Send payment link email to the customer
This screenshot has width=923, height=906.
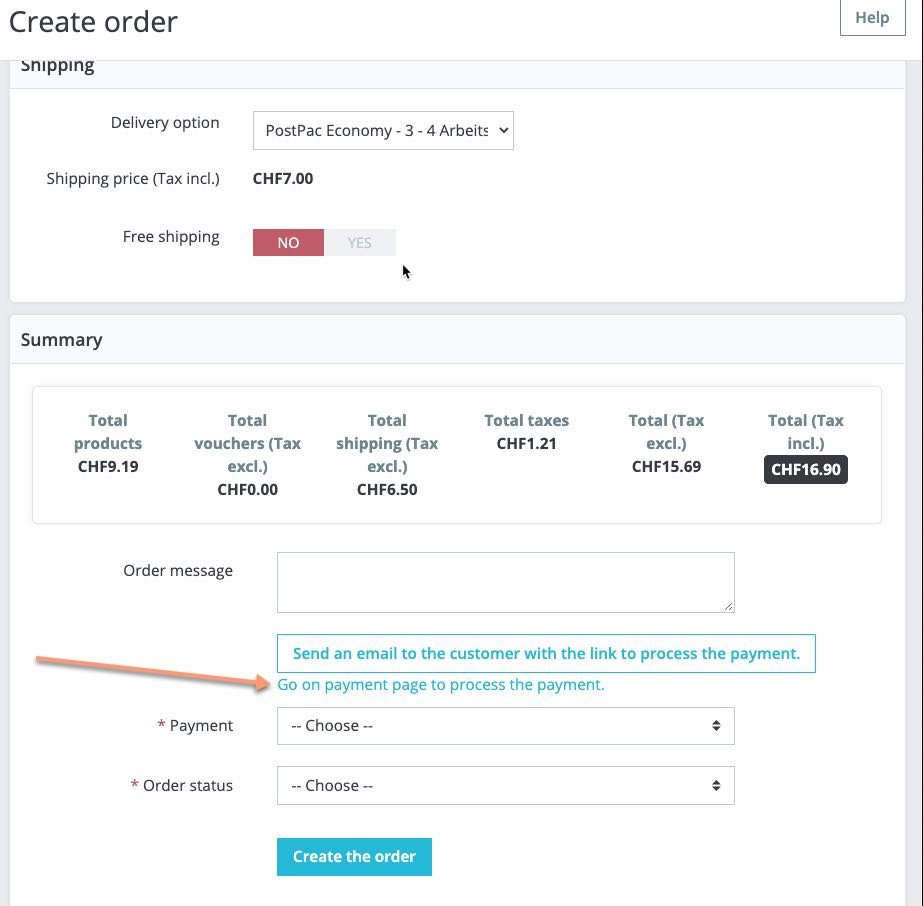(546, 654)
